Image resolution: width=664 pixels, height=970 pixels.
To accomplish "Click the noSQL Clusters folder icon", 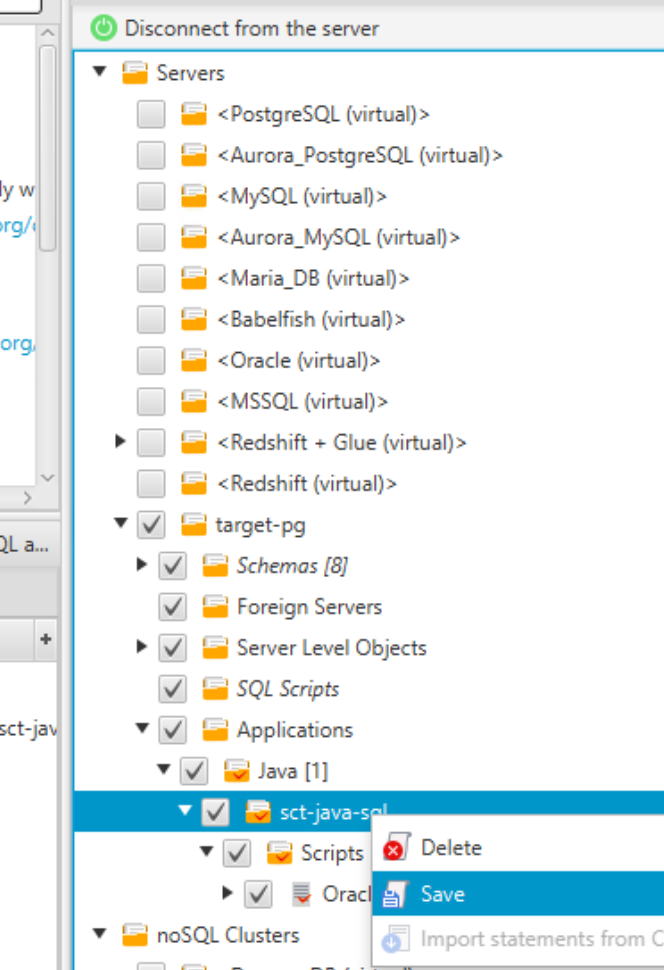I will pos(135,936).
